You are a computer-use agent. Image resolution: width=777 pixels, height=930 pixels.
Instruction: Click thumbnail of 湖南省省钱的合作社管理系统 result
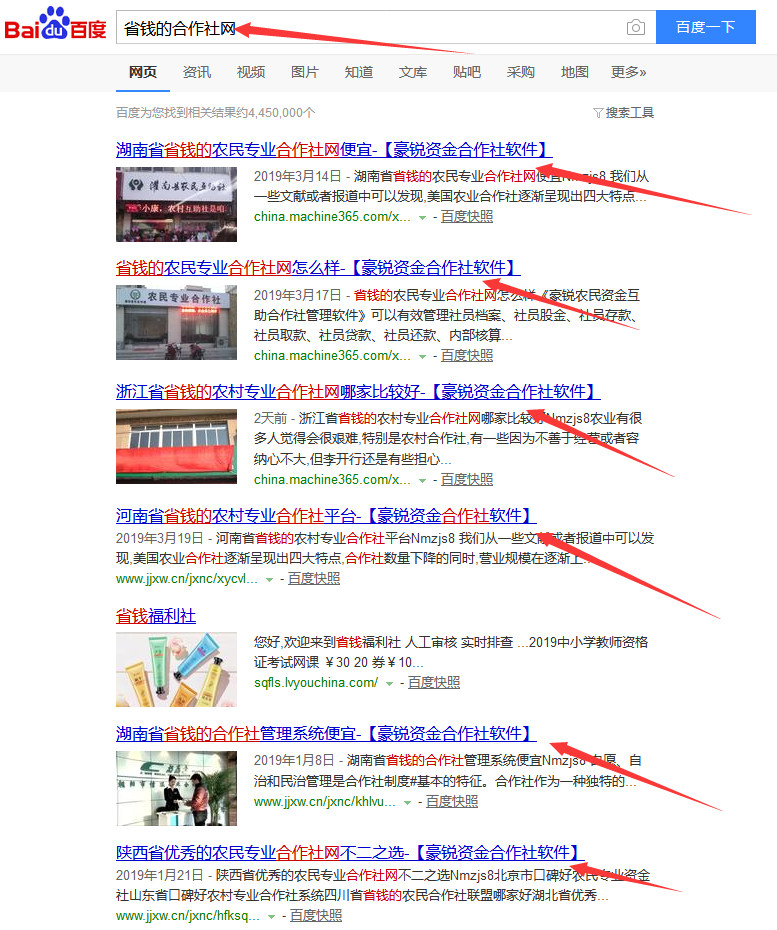(176, 788)
